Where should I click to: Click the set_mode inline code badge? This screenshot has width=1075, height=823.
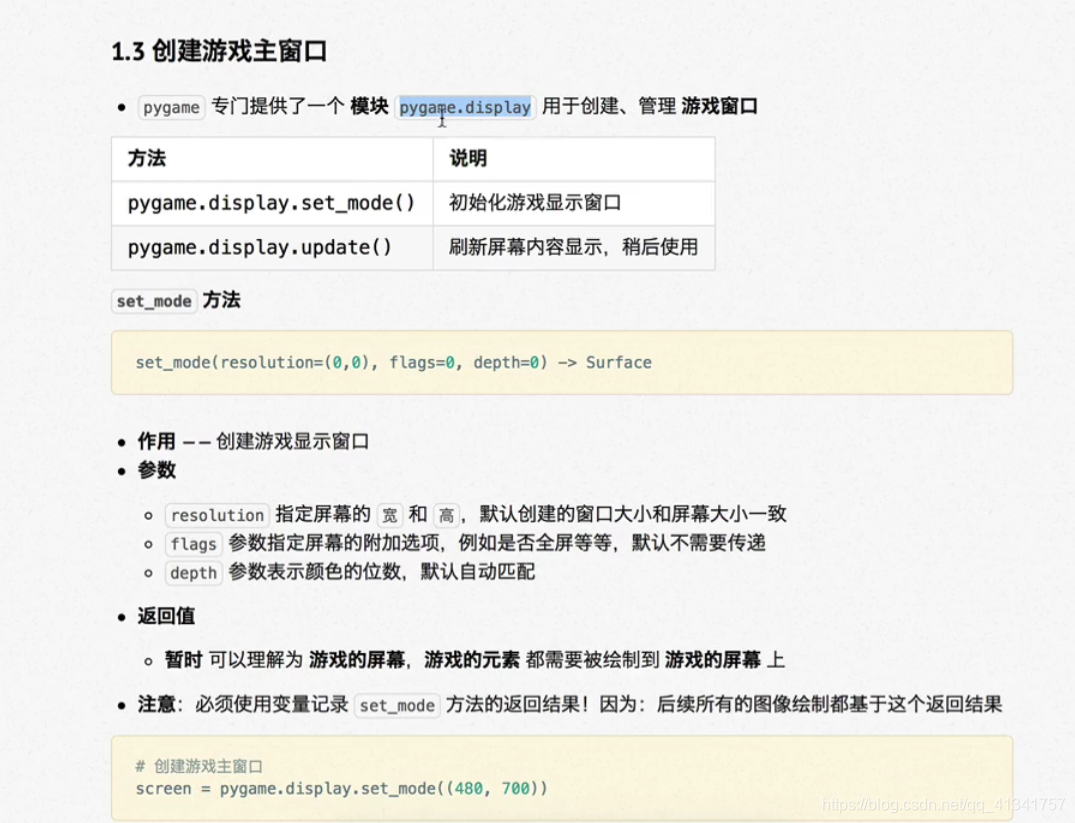[x=153, y=300]
